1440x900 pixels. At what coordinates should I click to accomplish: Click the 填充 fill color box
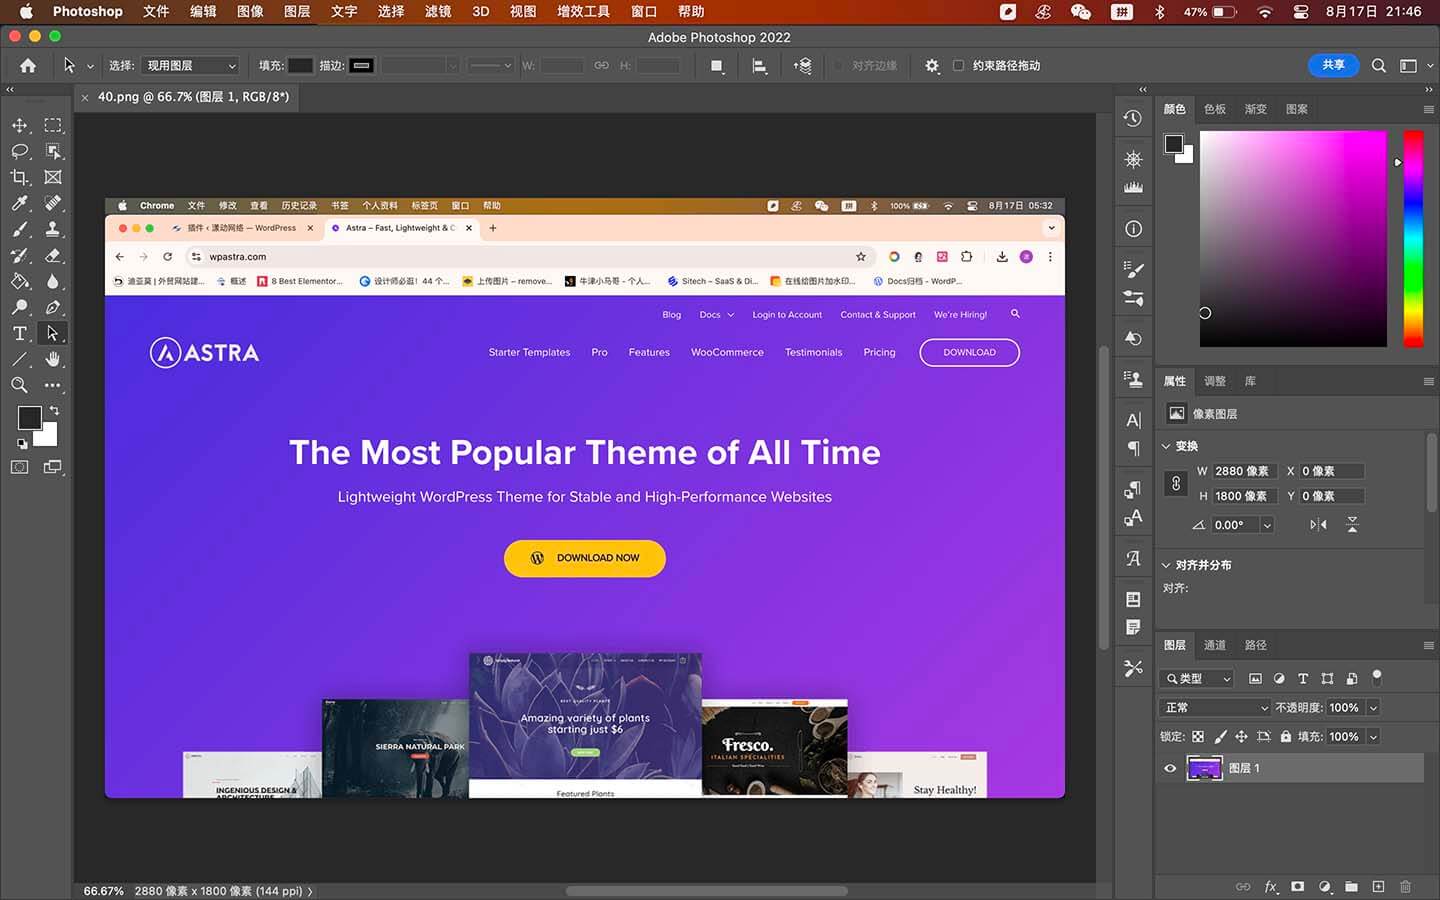[301, 66]
